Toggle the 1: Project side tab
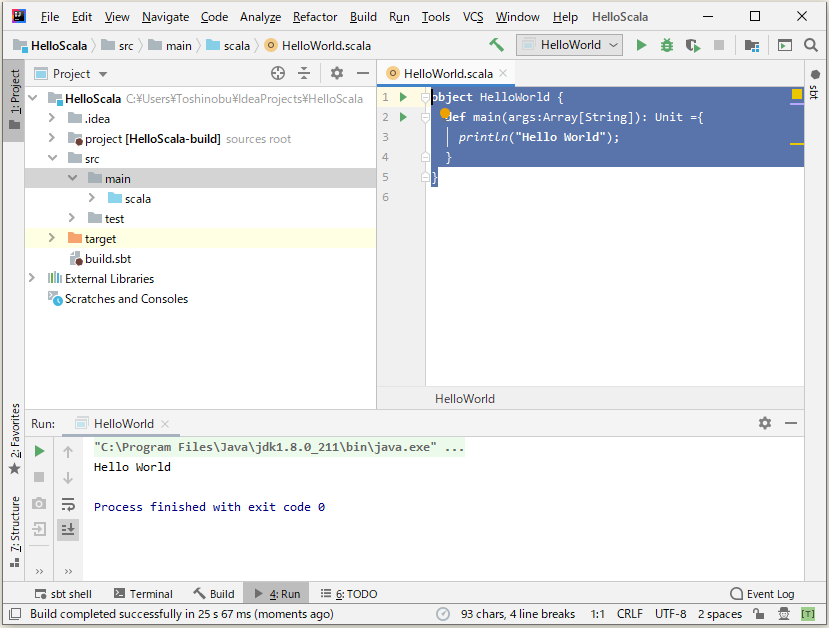 click(14, 100)
